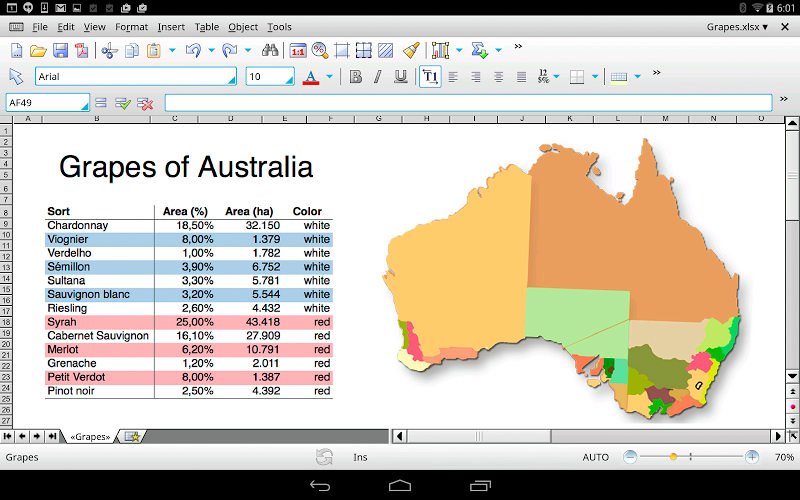Expand the borders dropdown arrow

click(595, 77)
